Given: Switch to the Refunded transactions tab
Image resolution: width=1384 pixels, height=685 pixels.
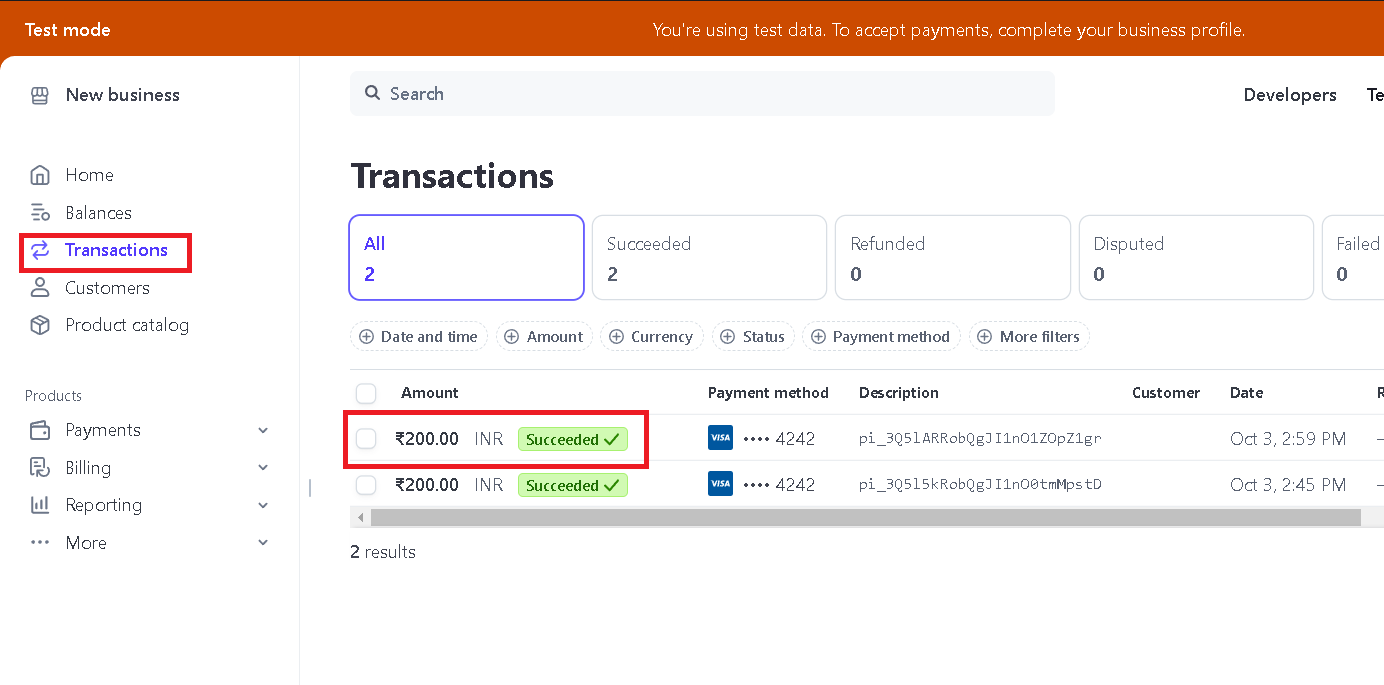Looking at the screenshot, I should [x=952, y=258].
